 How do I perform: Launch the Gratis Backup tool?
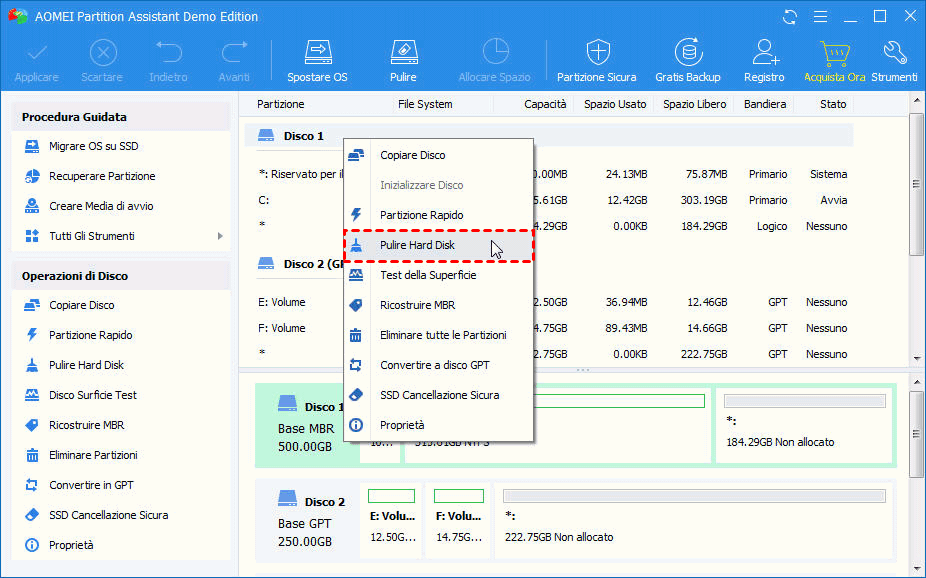687,61
